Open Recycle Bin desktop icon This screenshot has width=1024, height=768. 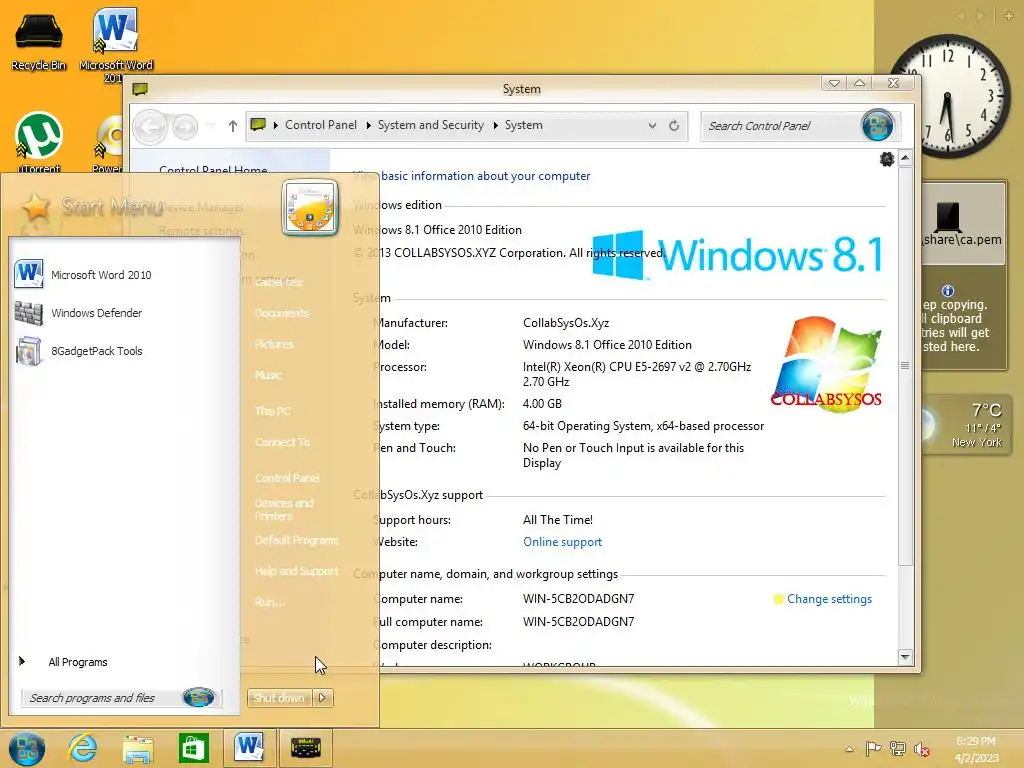pos(39,42)
